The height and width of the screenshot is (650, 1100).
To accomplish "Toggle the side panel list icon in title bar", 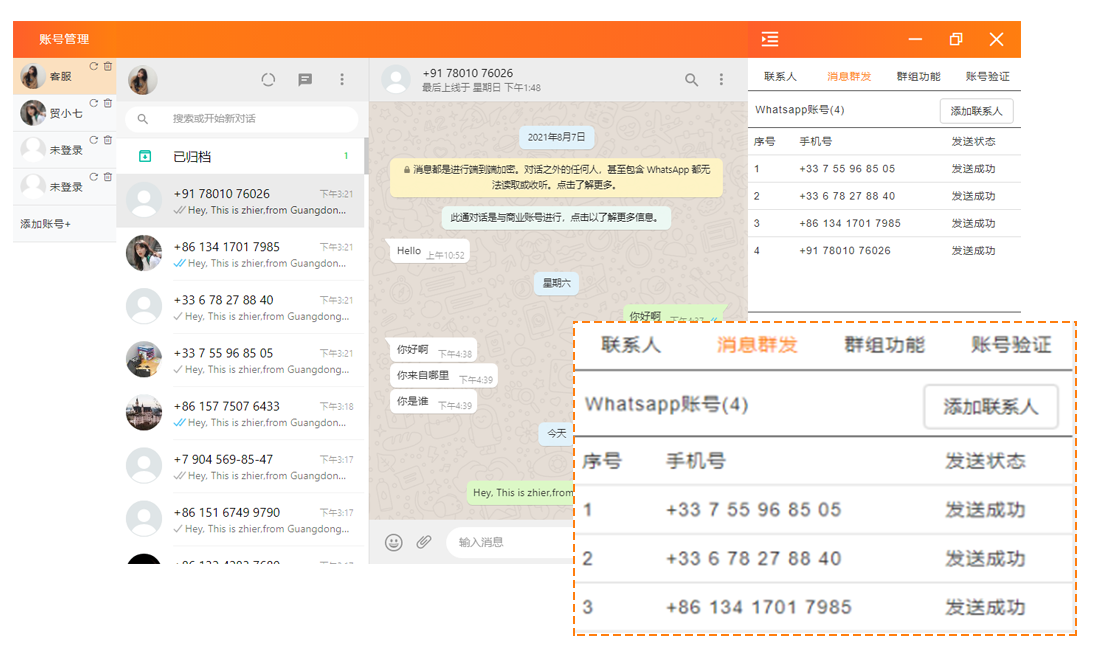I will click(x=770, y=39).
